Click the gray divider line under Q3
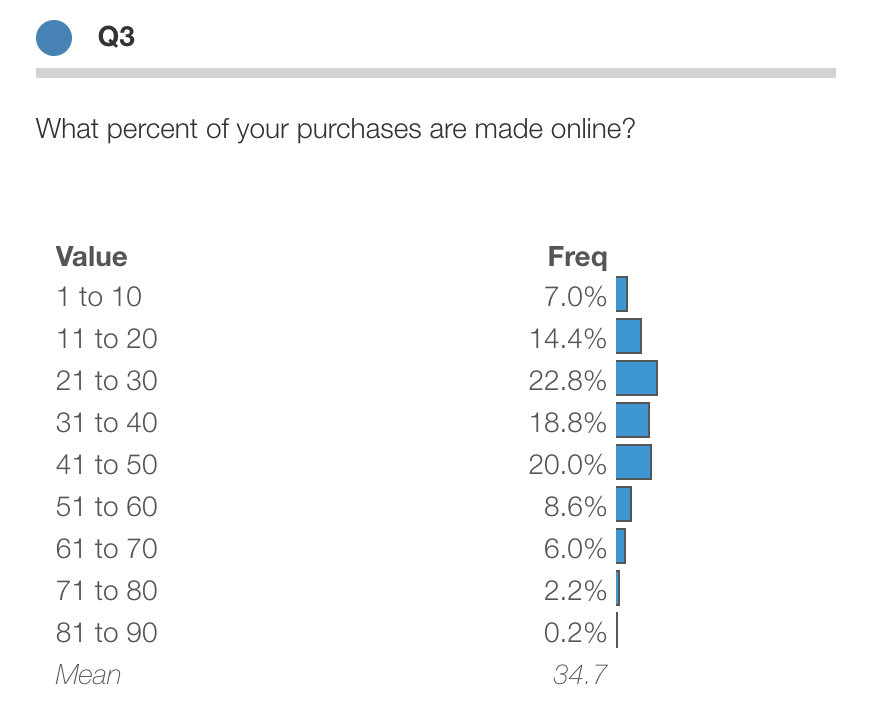Screen dimensions: 874x712 [x=436, y=73]
